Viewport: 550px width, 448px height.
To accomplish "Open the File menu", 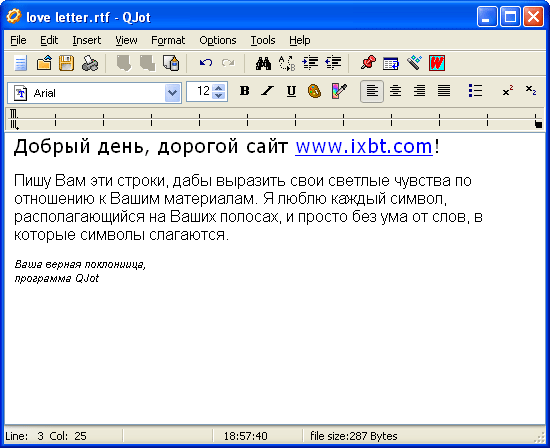I will click(x=18, y=40).
